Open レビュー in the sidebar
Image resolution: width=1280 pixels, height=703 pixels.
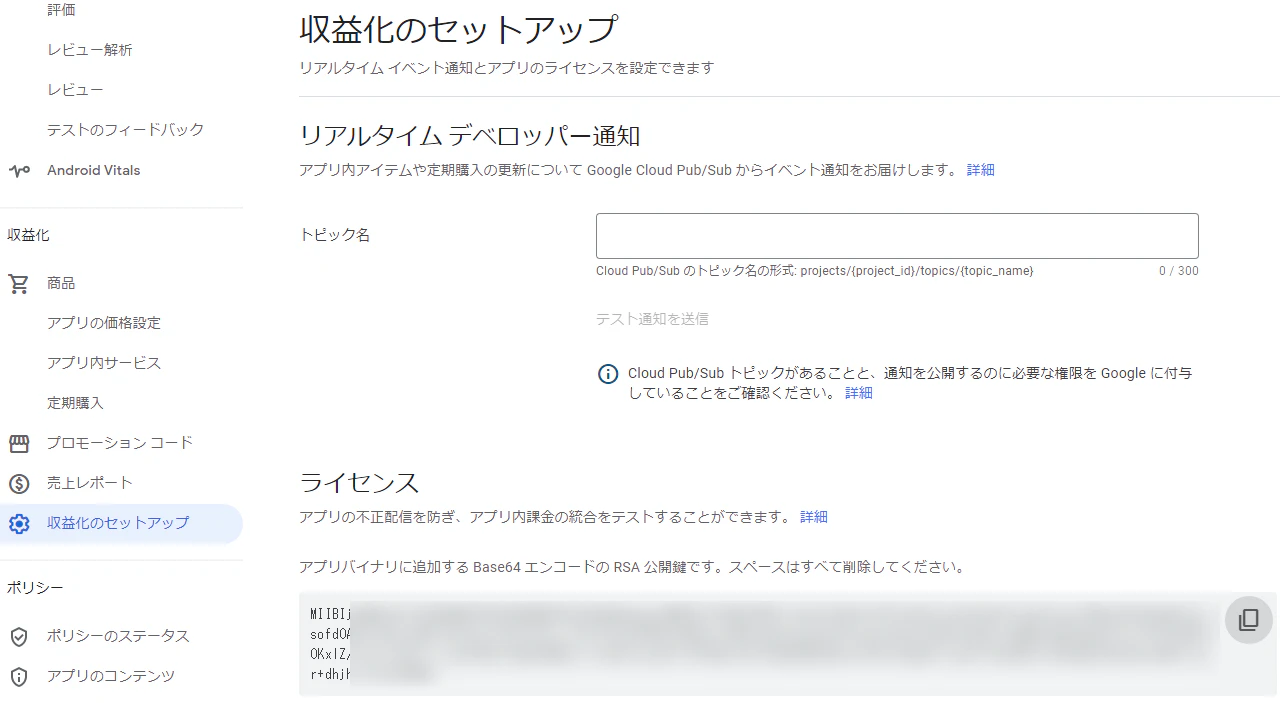[x=75, y=90]
